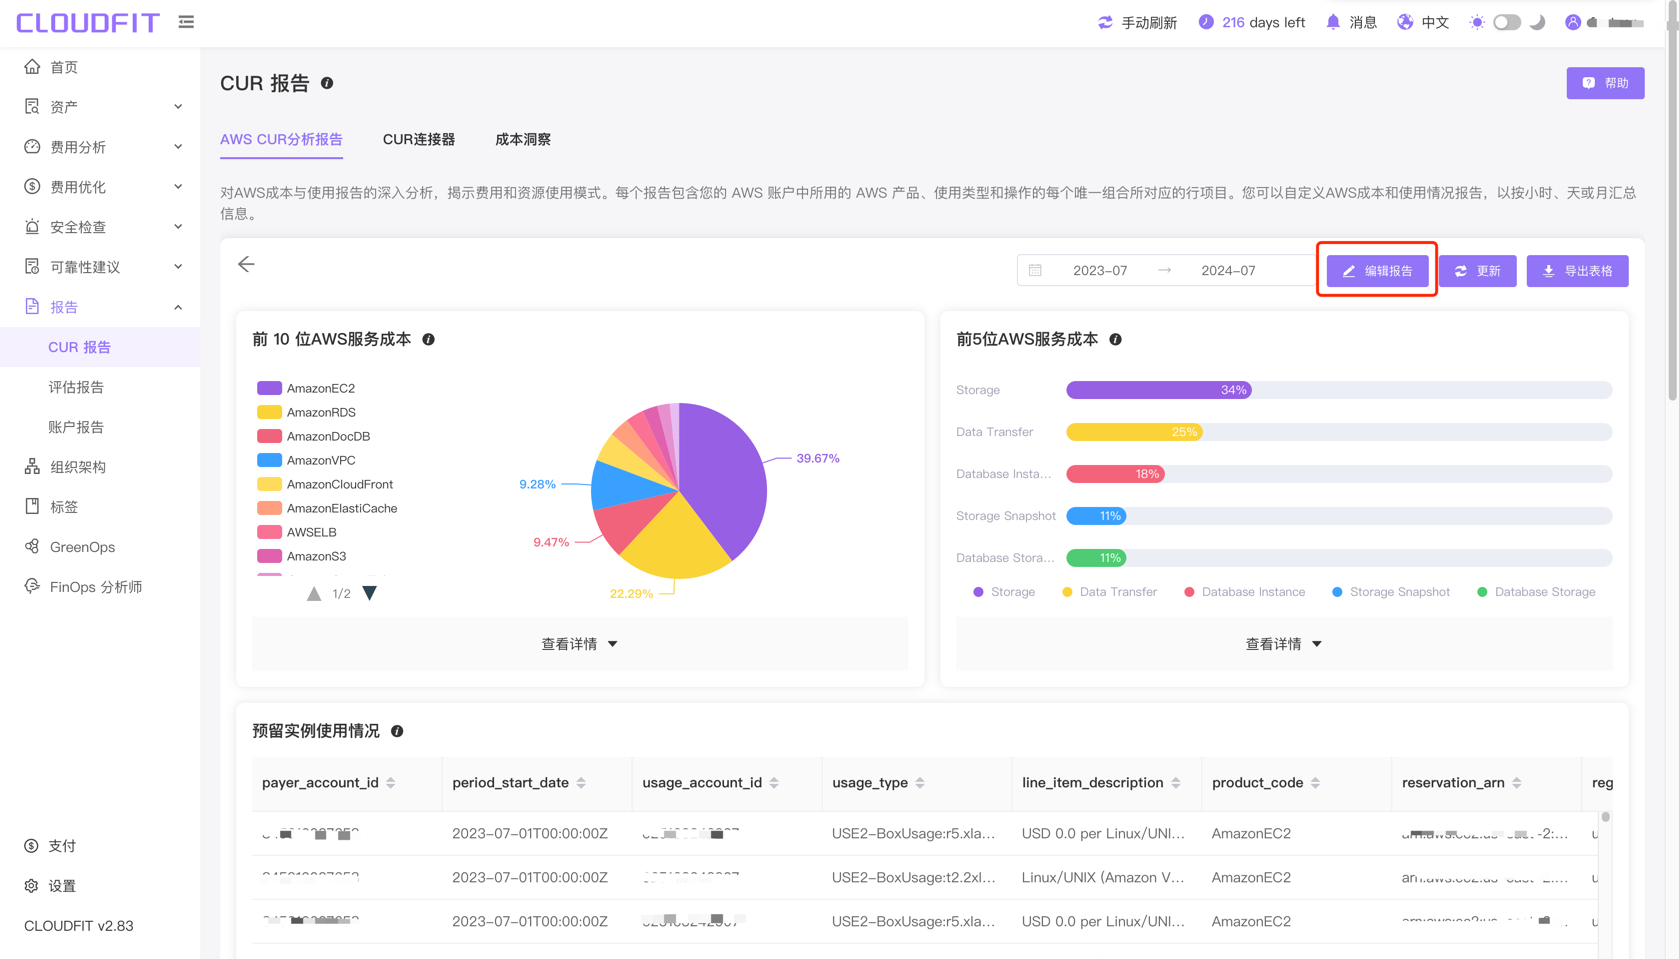Click the 导出表格 export button
Screen dimensions: 1679x959
1577,270
